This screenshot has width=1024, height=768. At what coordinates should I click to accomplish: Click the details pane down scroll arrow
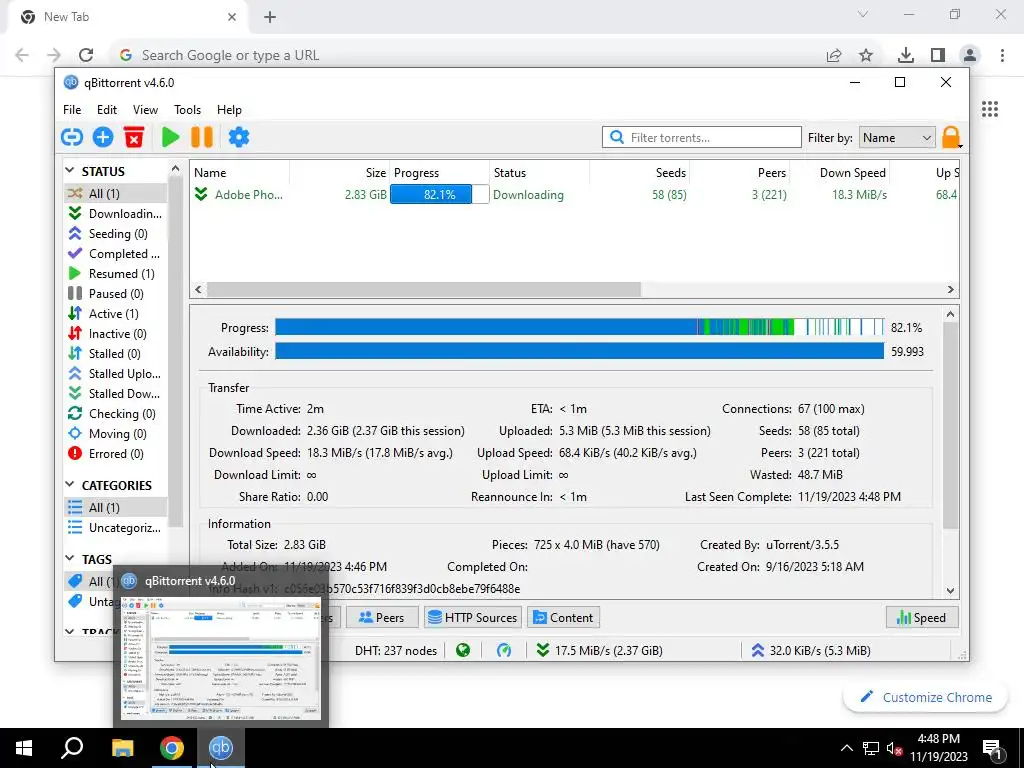pos(950,591)
